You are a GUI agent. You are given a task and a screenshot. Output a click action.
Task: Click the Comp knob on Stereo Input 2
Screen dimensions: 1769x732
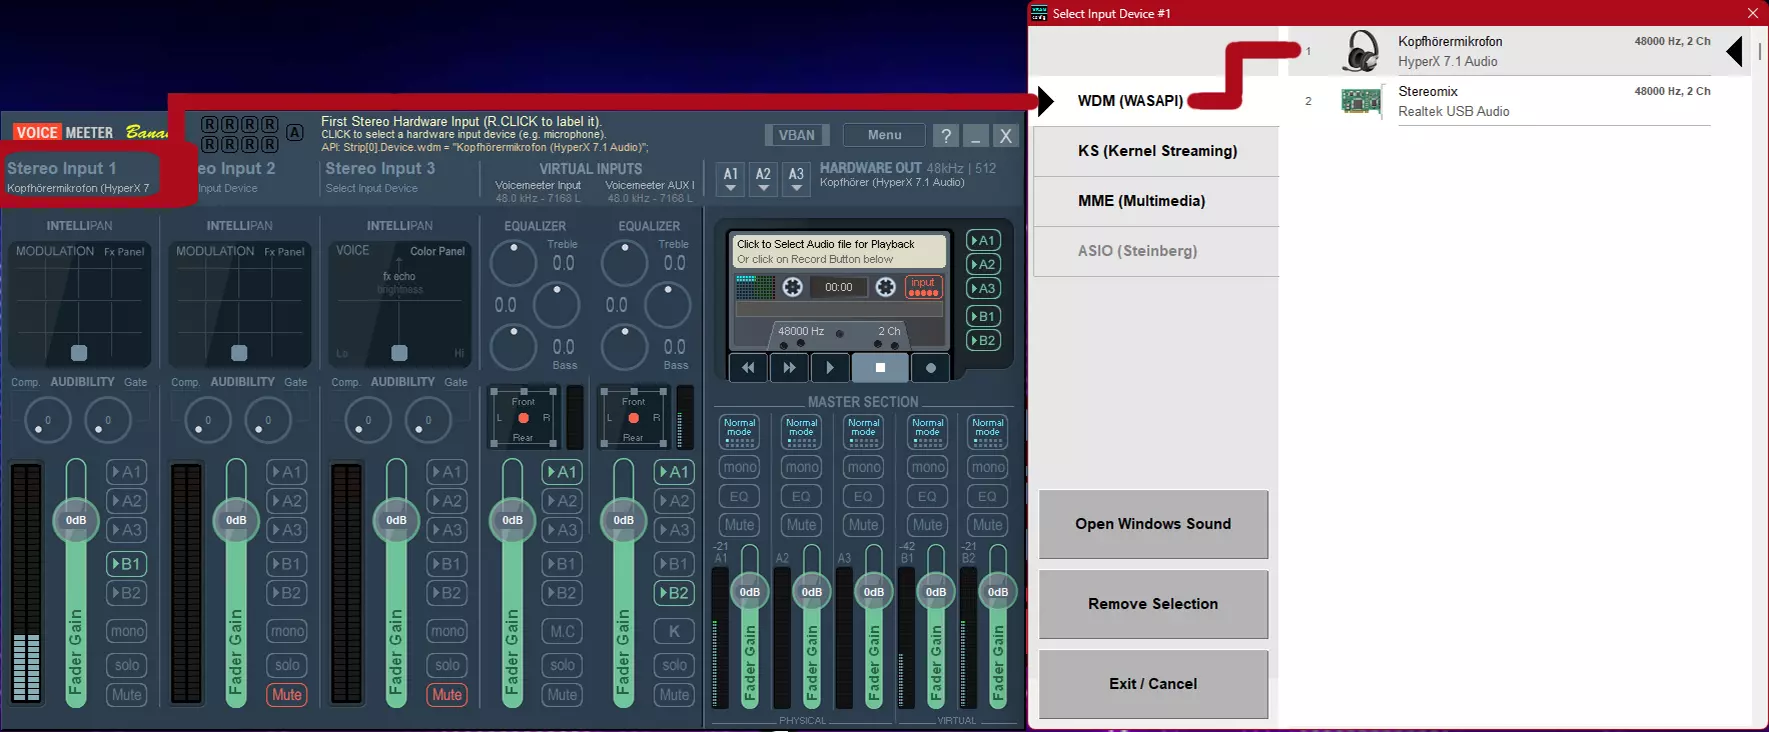tap(207, 421)
